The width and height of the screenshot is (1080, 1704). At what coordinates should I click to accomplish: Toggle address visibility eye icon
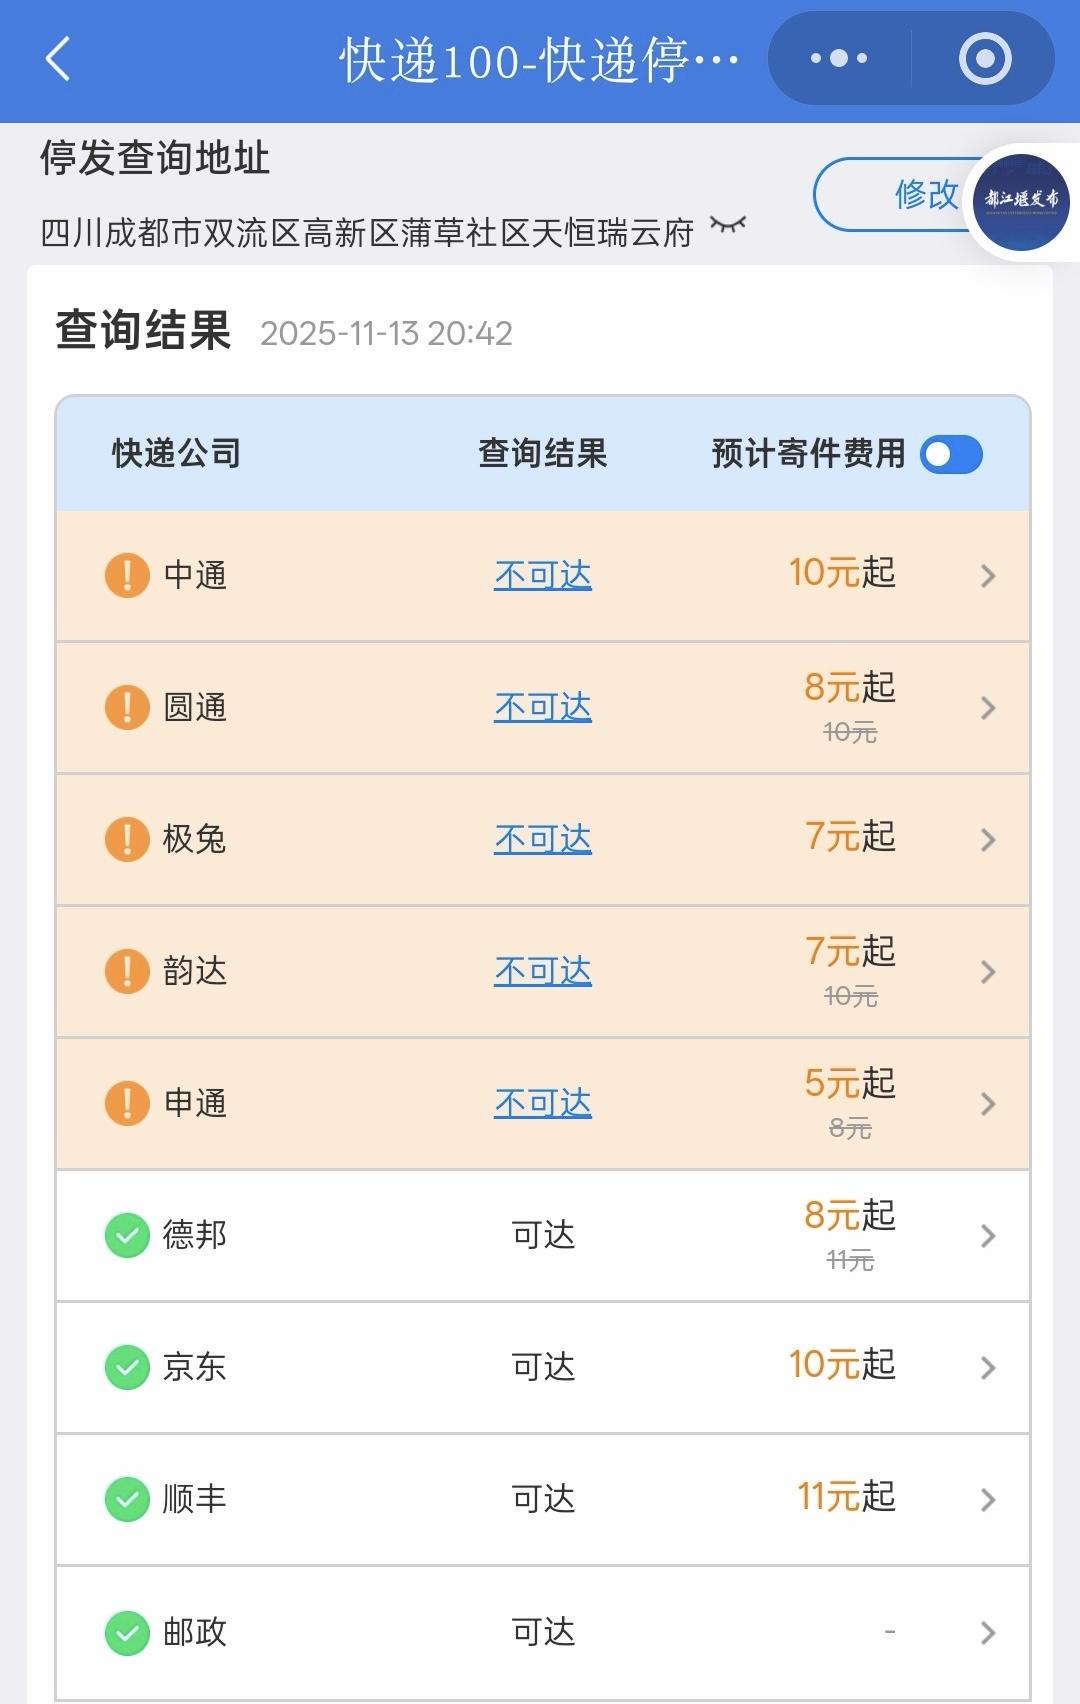click(728, 225)
